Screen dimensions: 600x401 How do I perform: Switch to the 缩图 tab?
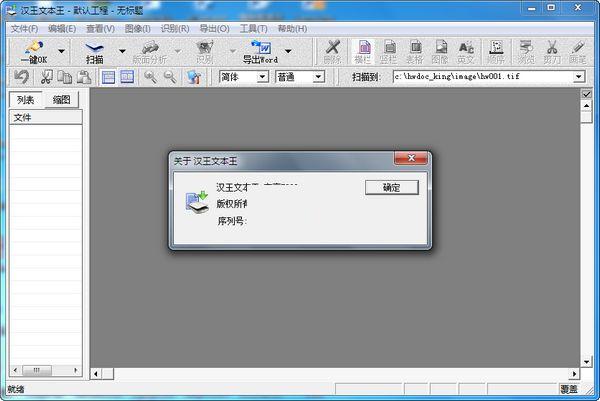coord(62,100)
